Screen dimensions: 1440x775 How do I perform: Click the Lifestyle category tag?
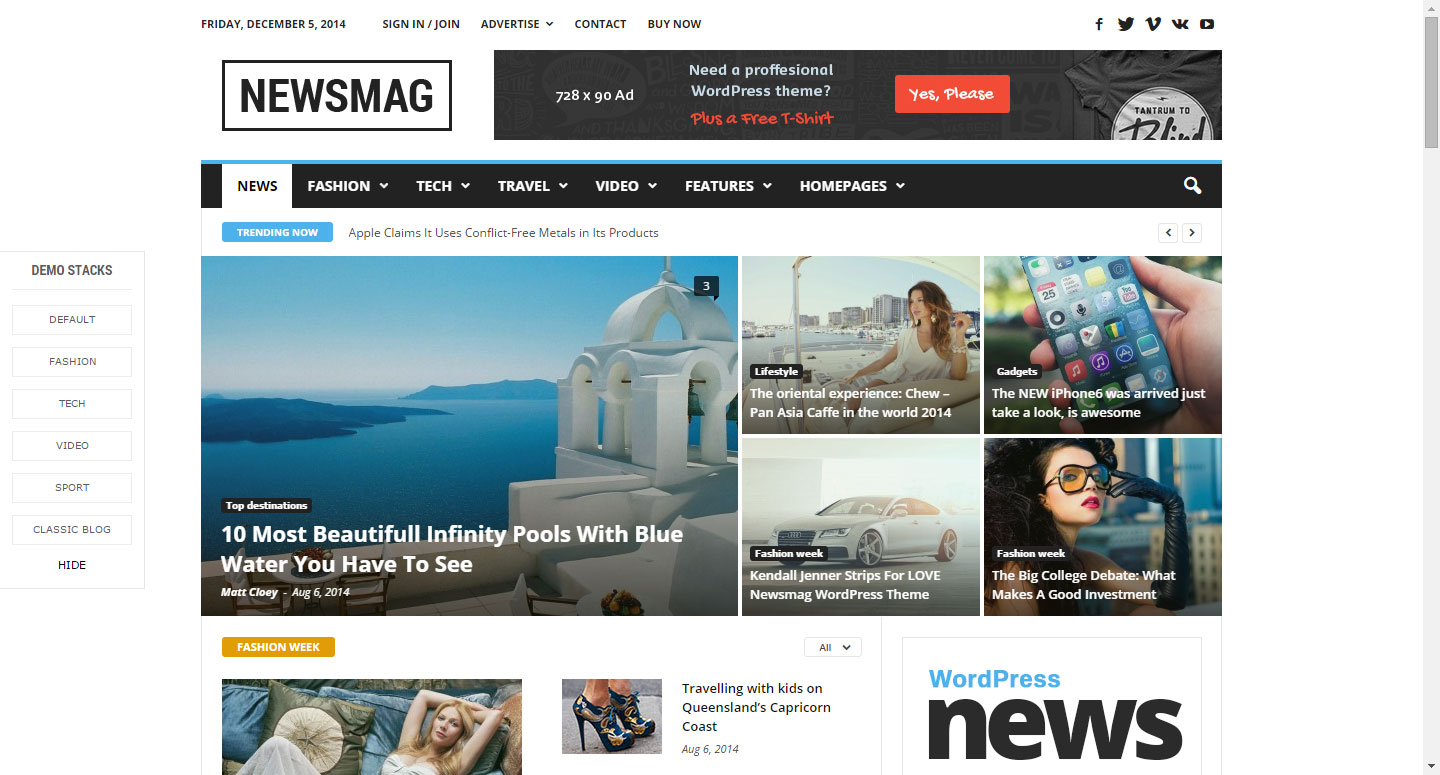click(x=776, y=371)
